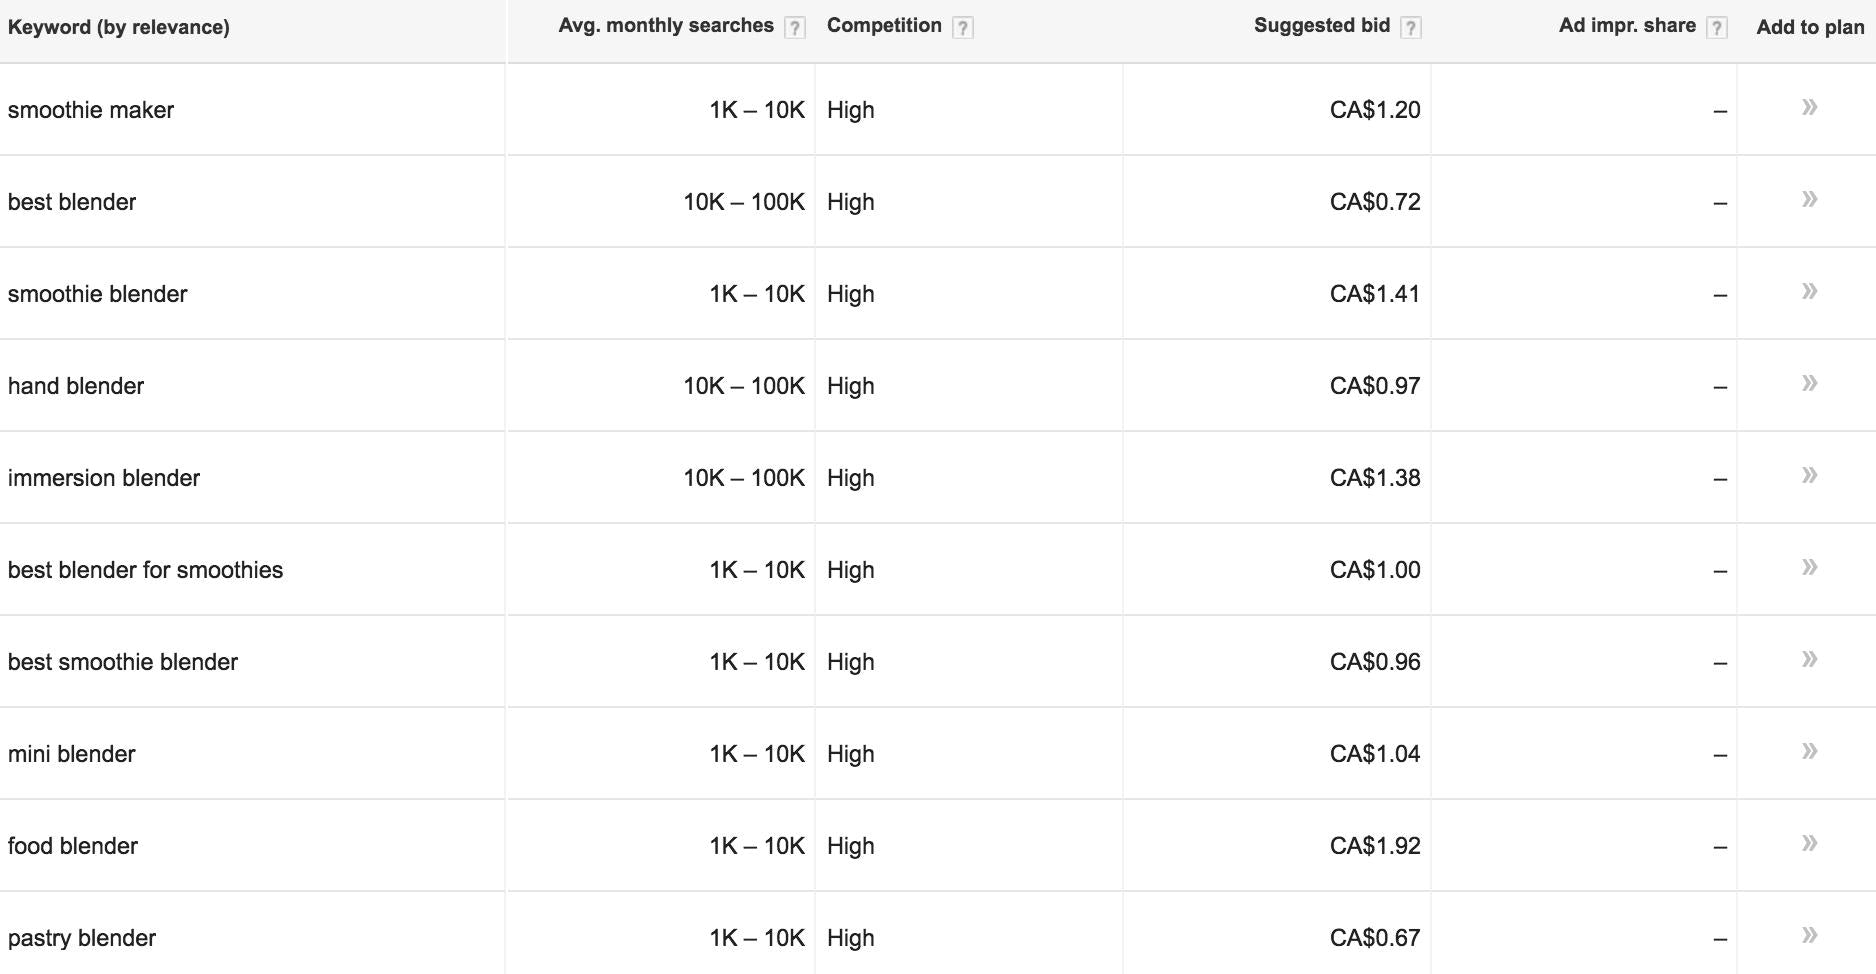Click the Add to plan column header

pyautogui.click(x=1807, y=27)
